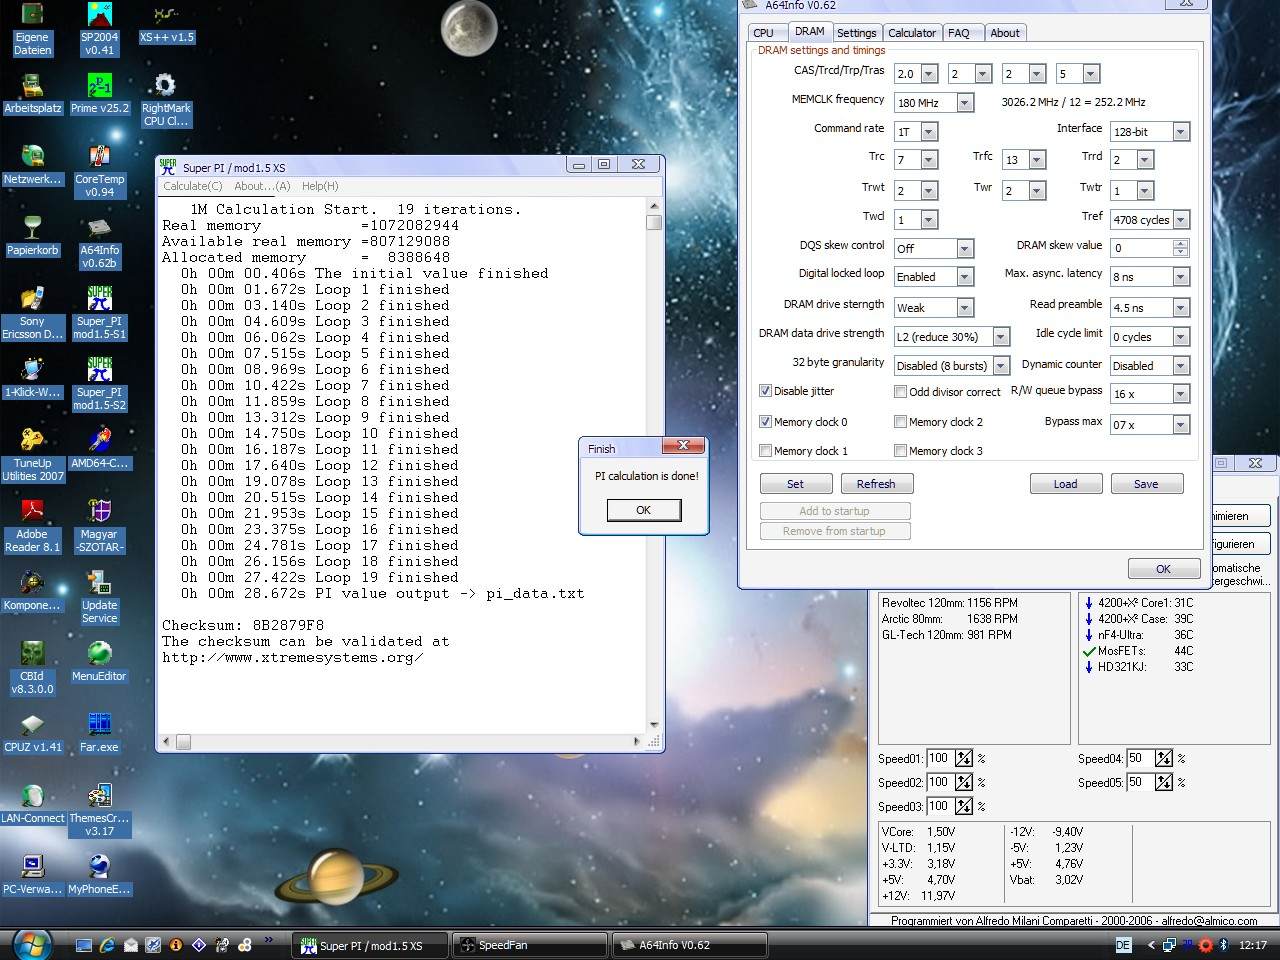This screenshot has width=1280, height=960.
Task: Expand the MEMCLK frequency 180 MHz dropdown
Action: point(965,103)
